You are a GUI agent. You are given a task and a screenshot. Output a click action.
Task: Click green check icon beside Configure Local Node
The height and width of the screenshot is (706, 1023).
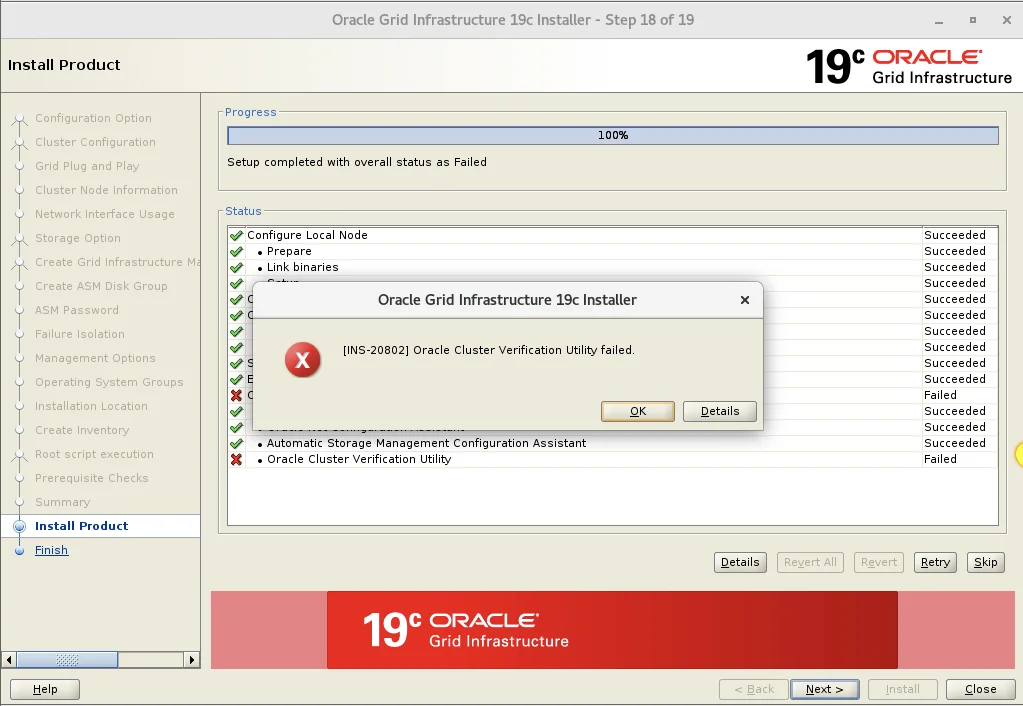[x=236, y=236]
